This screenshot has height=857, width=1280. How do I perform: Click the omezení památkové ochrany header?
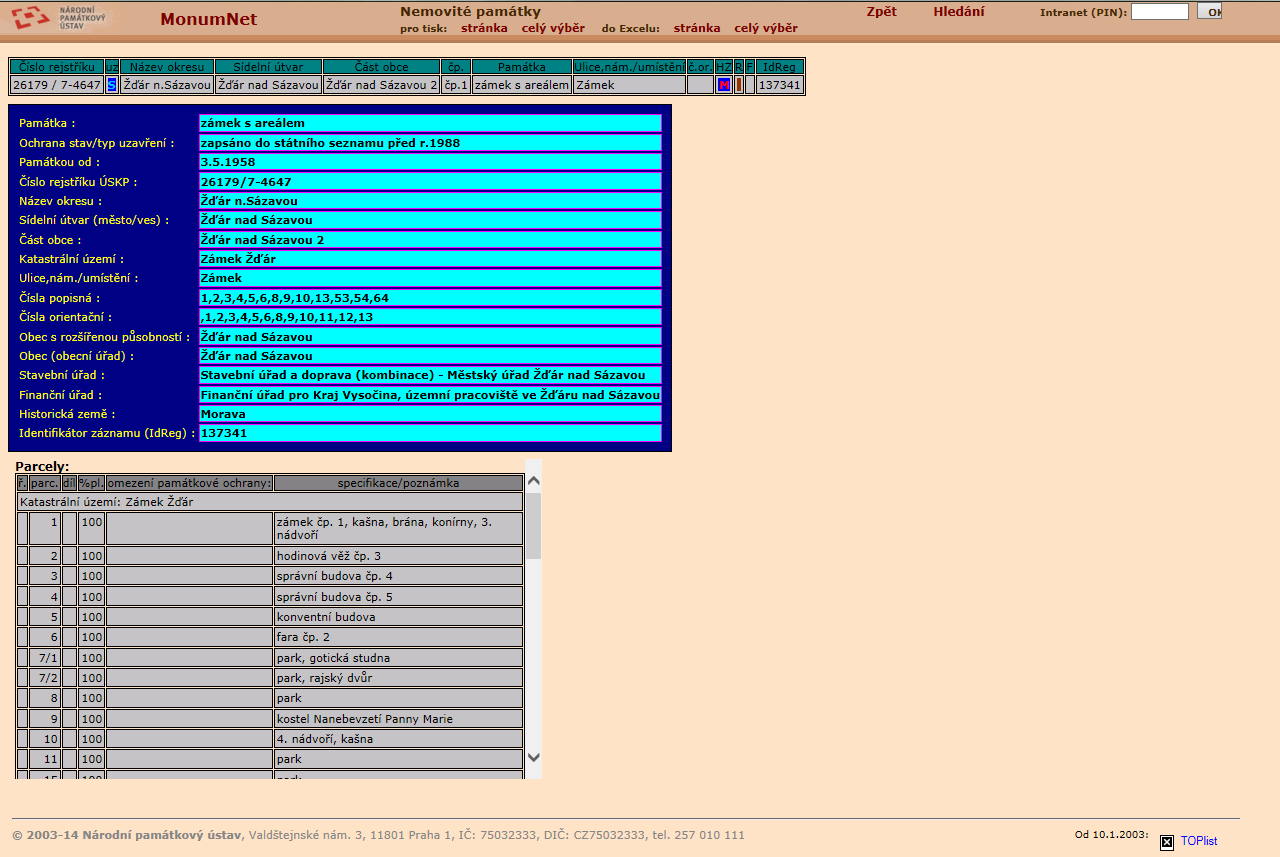tap(189, 483)
